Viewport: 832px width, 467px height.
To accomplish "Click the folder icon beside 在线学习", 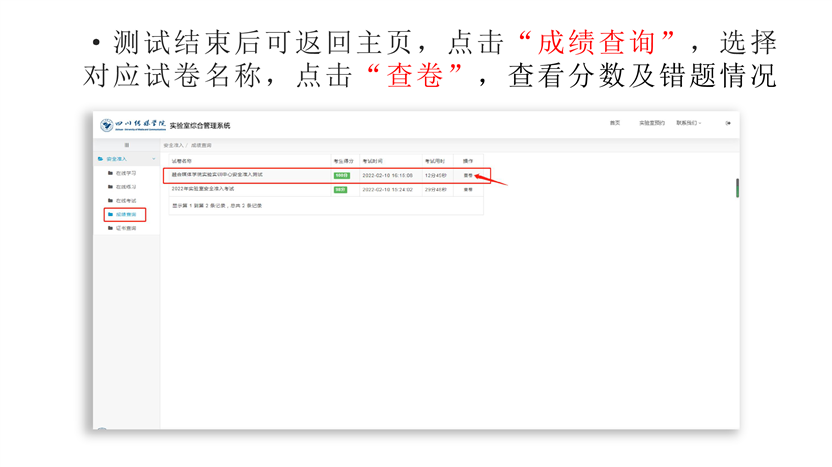I will tap(111, 173).
